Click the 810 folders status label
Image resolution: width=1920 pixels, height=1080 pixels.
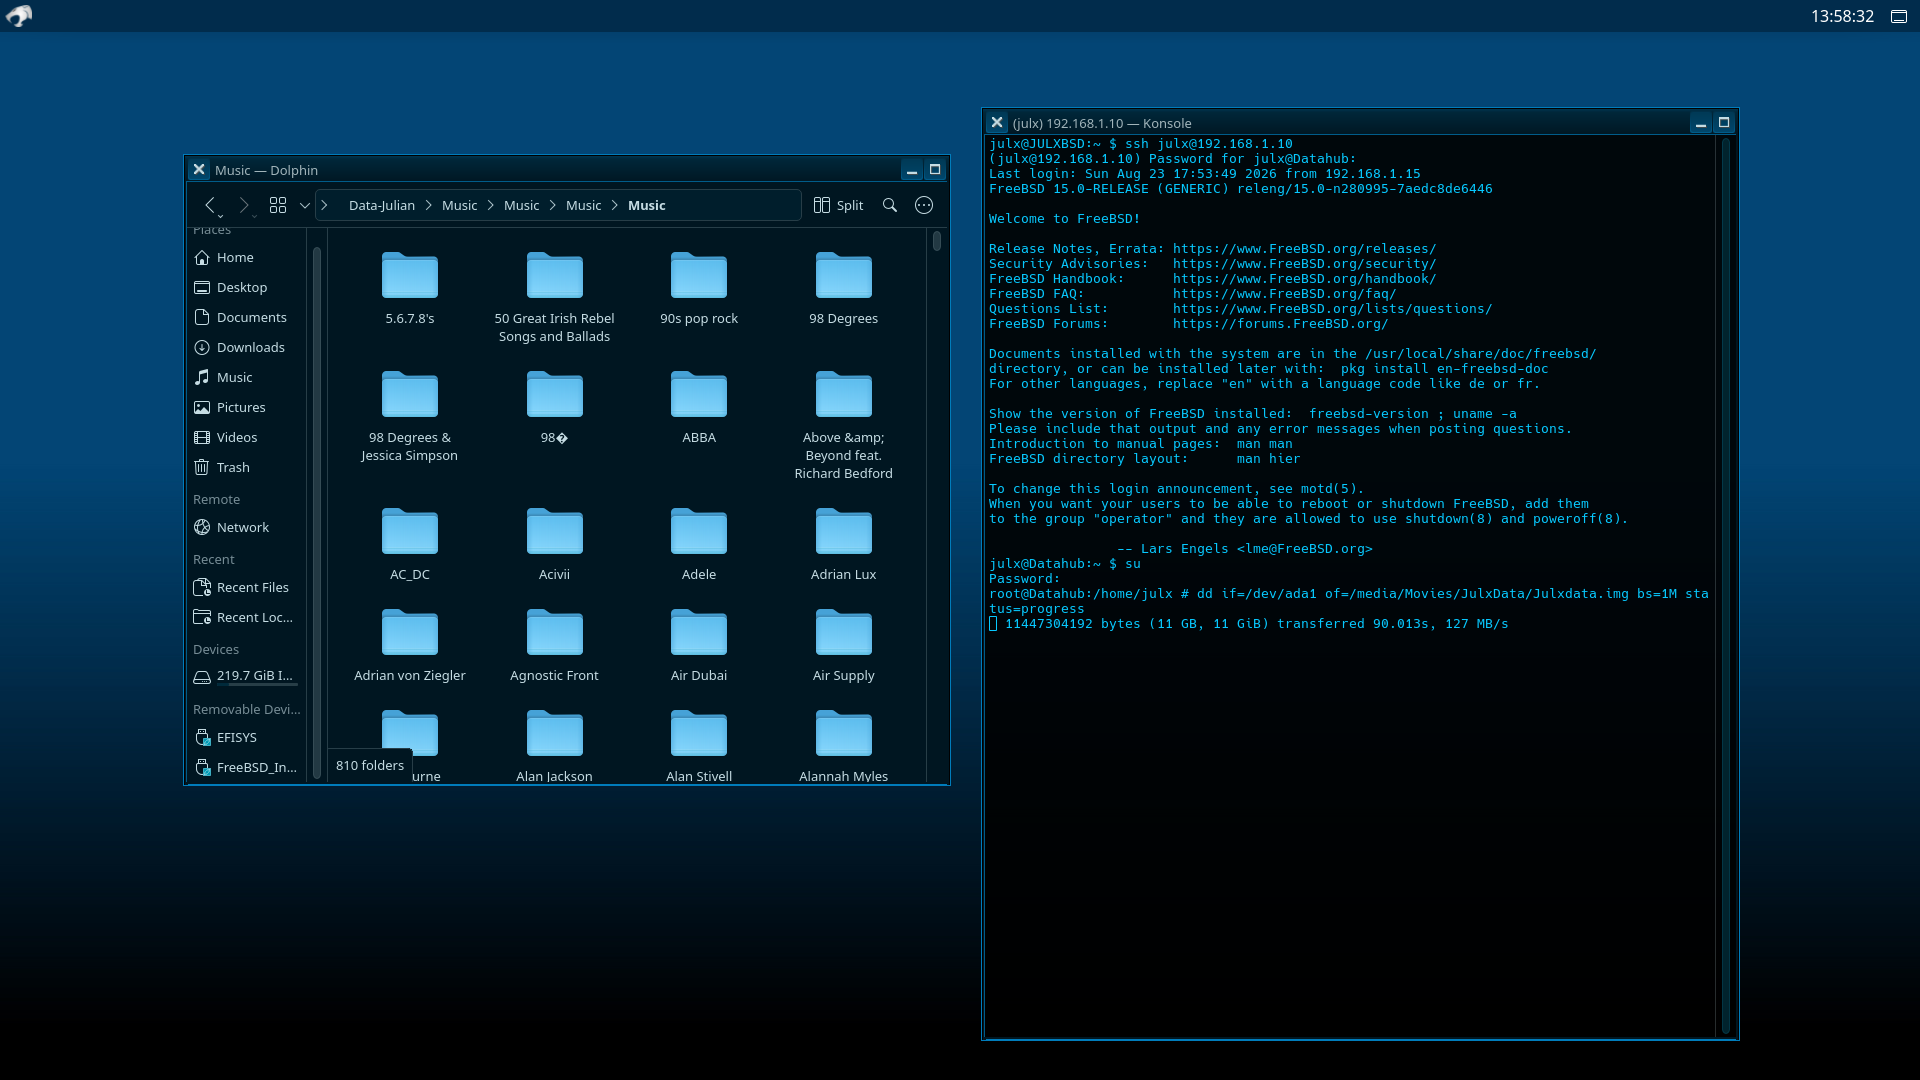(370, 765)
